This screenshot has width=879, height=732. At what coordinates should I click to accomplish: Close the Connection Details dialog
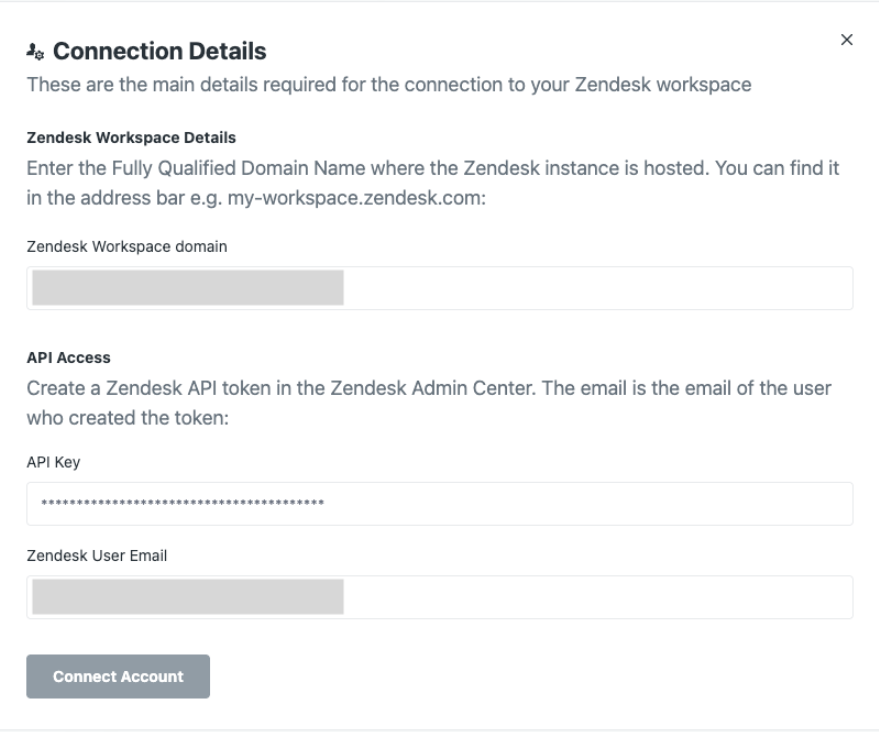pos(847,40)
